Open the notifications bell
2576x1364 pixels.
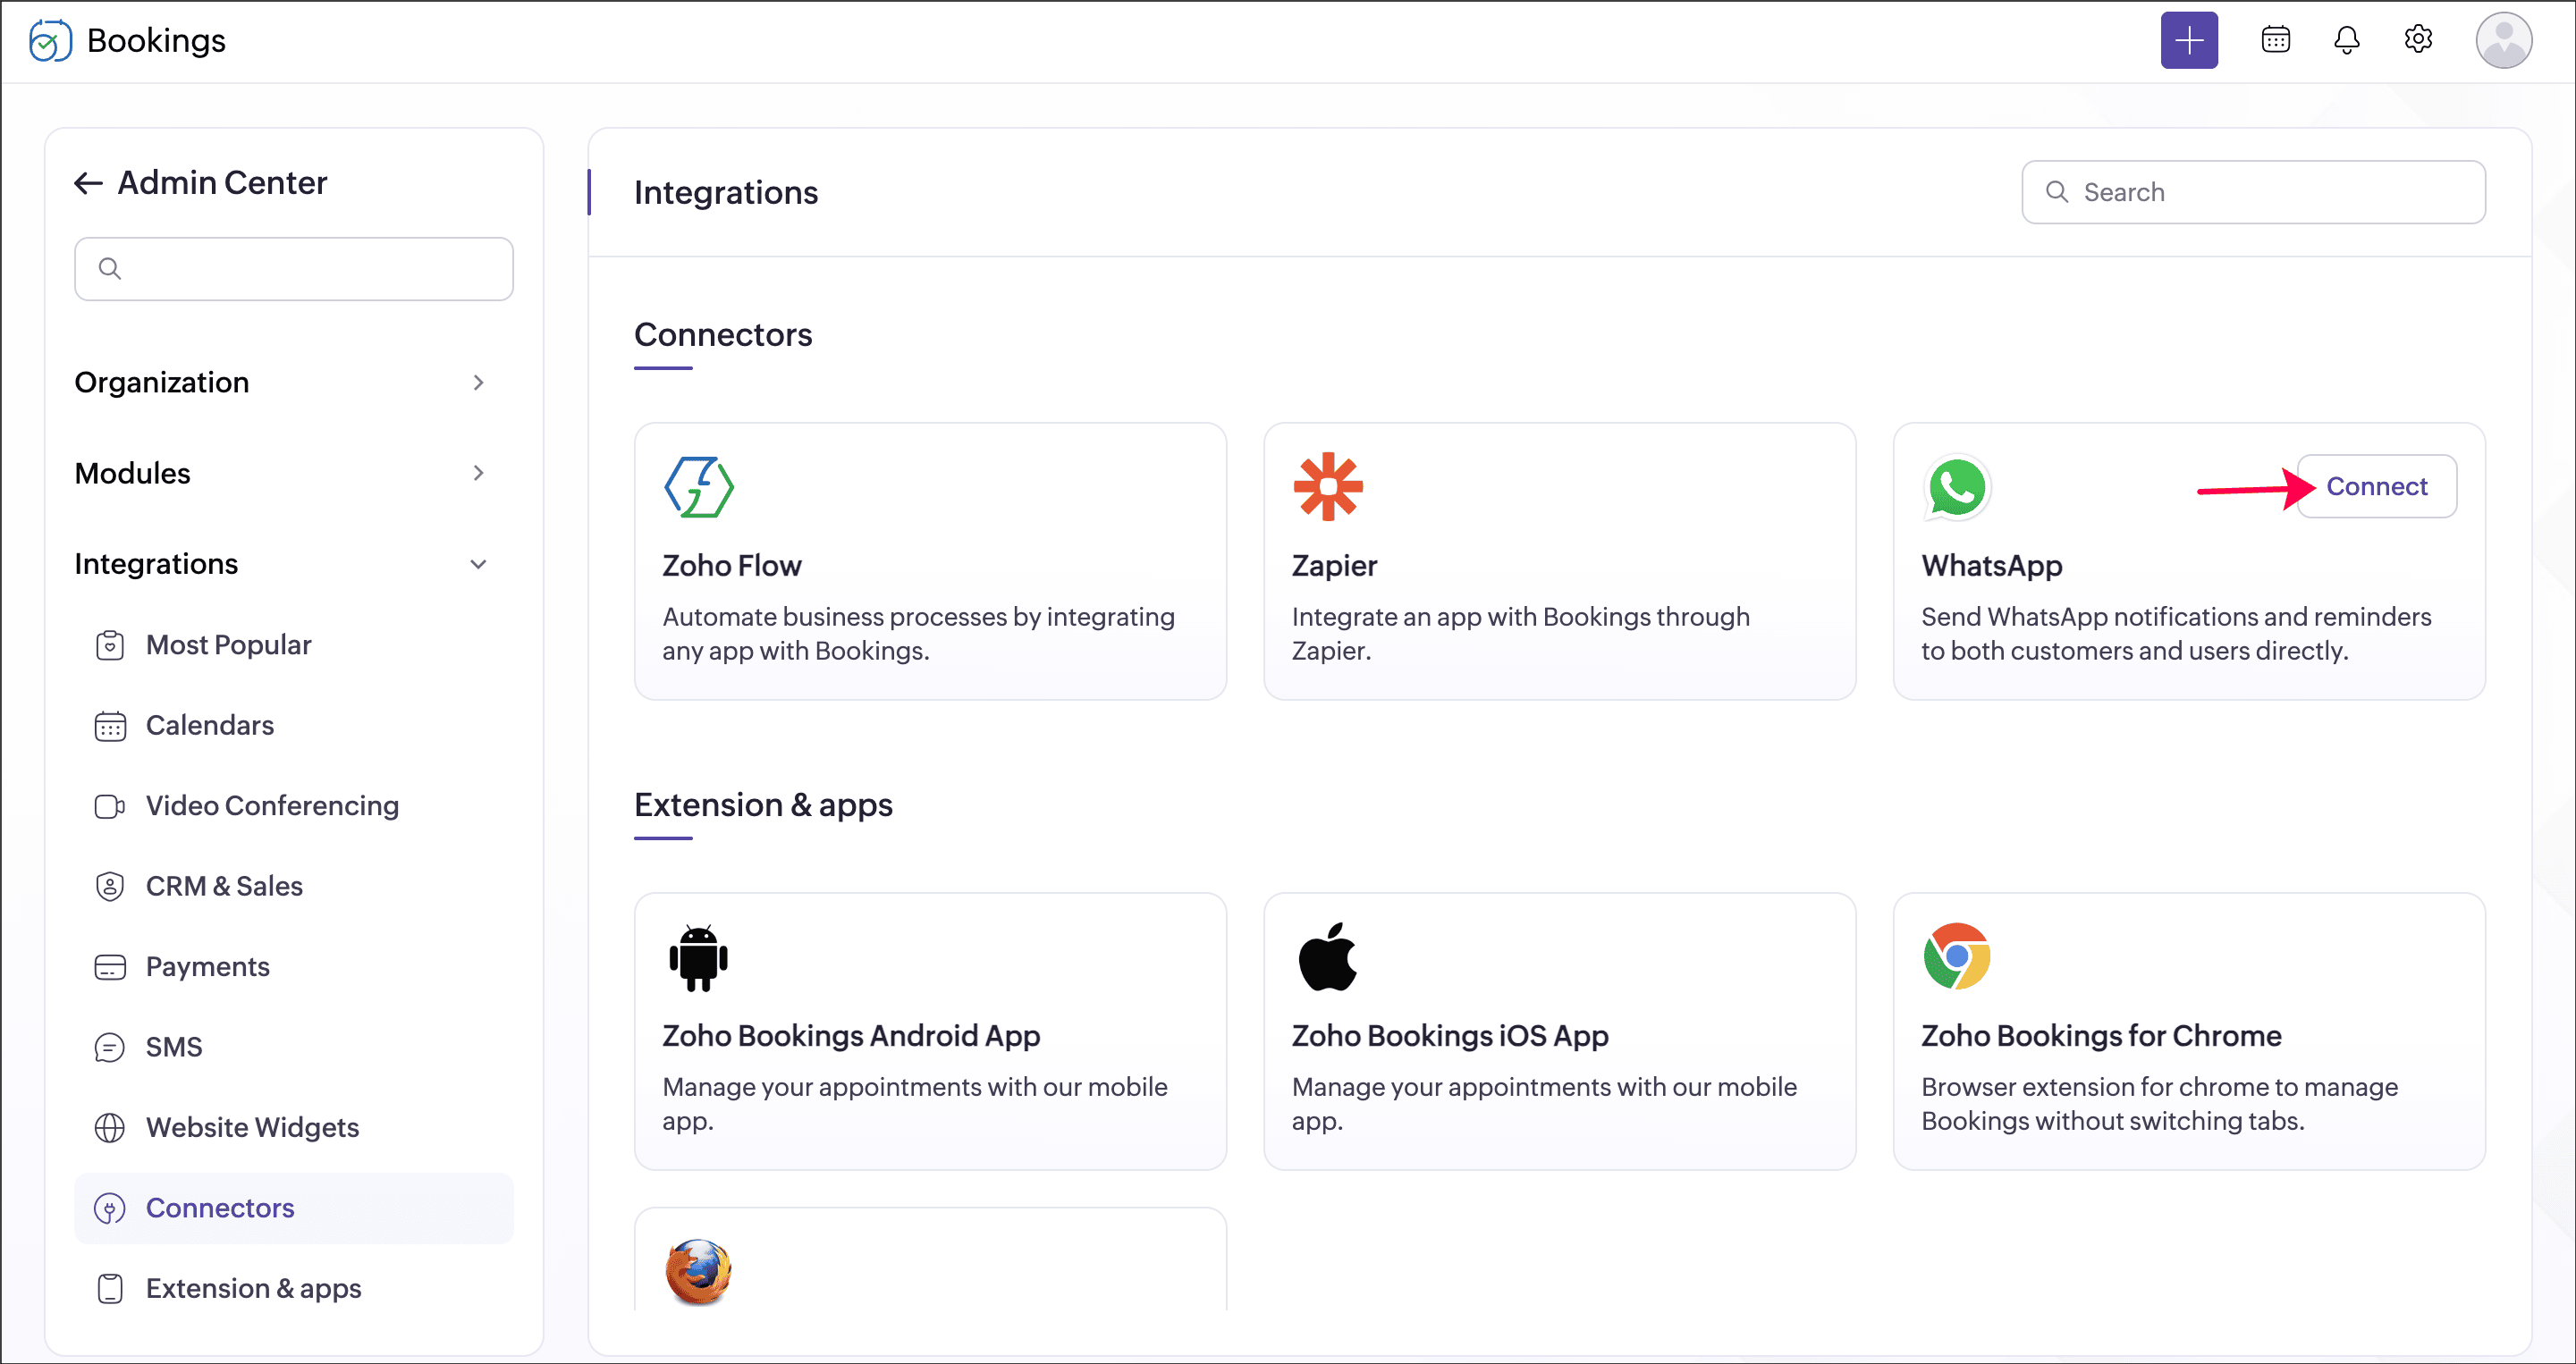pyautogui.click(x=2346, y=40)
